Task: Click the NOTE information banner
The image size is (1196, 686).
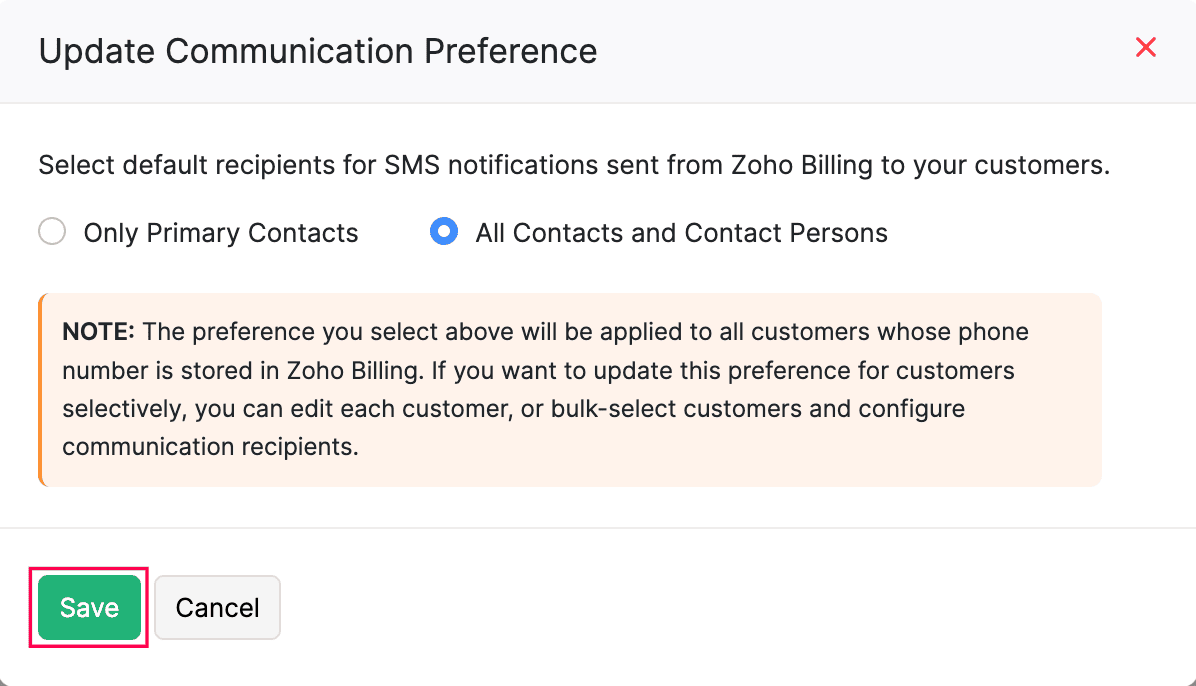Action: tap(570, 389)
